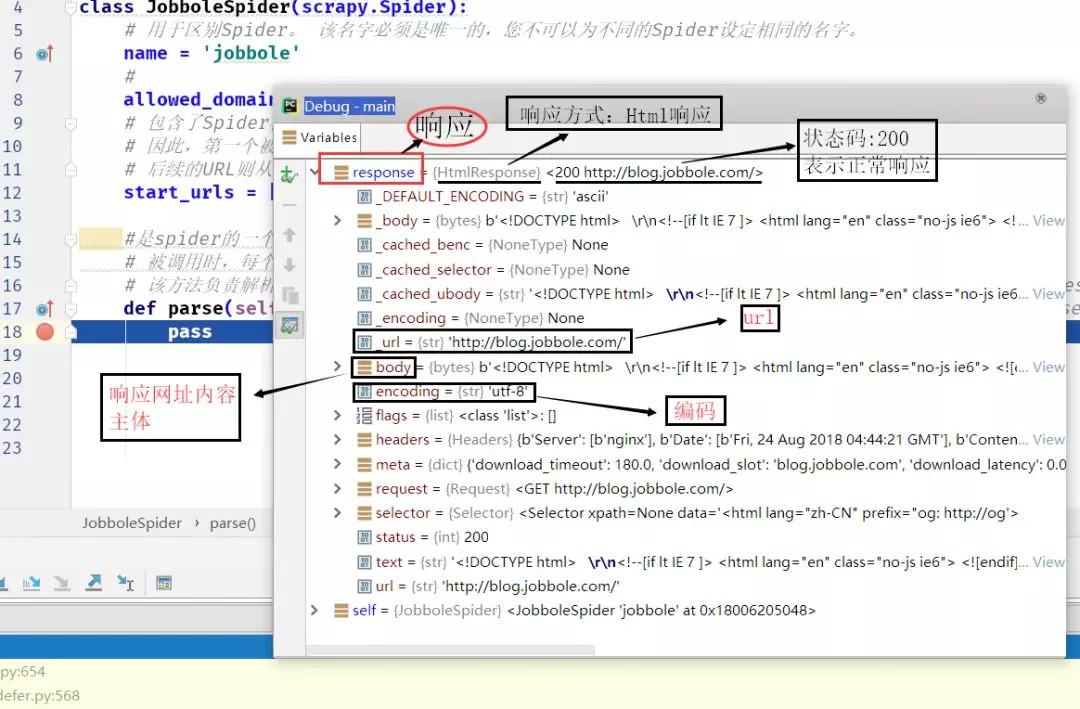
Task: Click the PyCharm logo in Debug popup title
Action: (290, 106)
